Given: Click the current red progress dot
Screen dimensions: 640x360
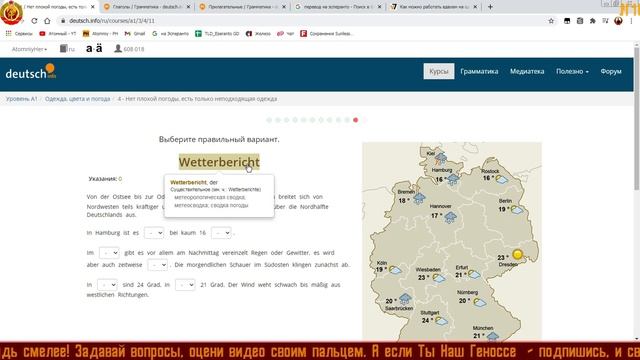Looking at the screenshot, I should tap(356, 120).
